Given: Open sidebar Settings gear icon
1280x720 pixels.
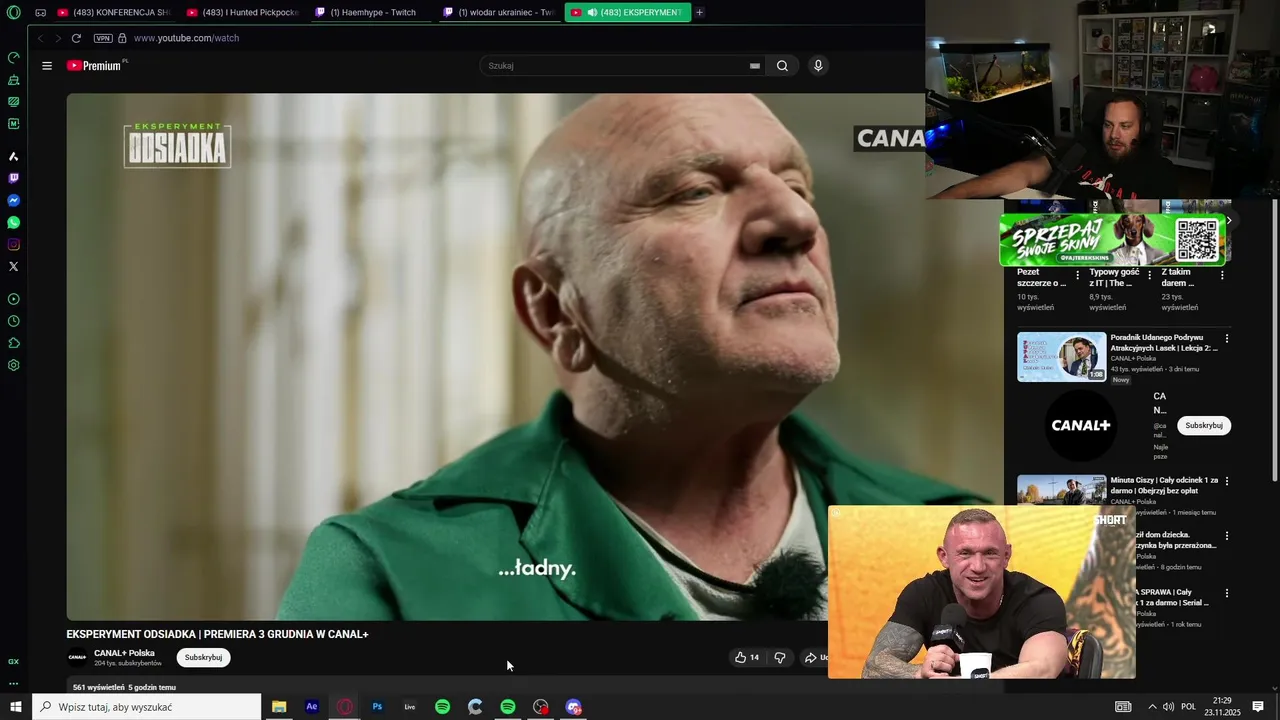Looking at the screenshot, I should [x=13, y=365].
